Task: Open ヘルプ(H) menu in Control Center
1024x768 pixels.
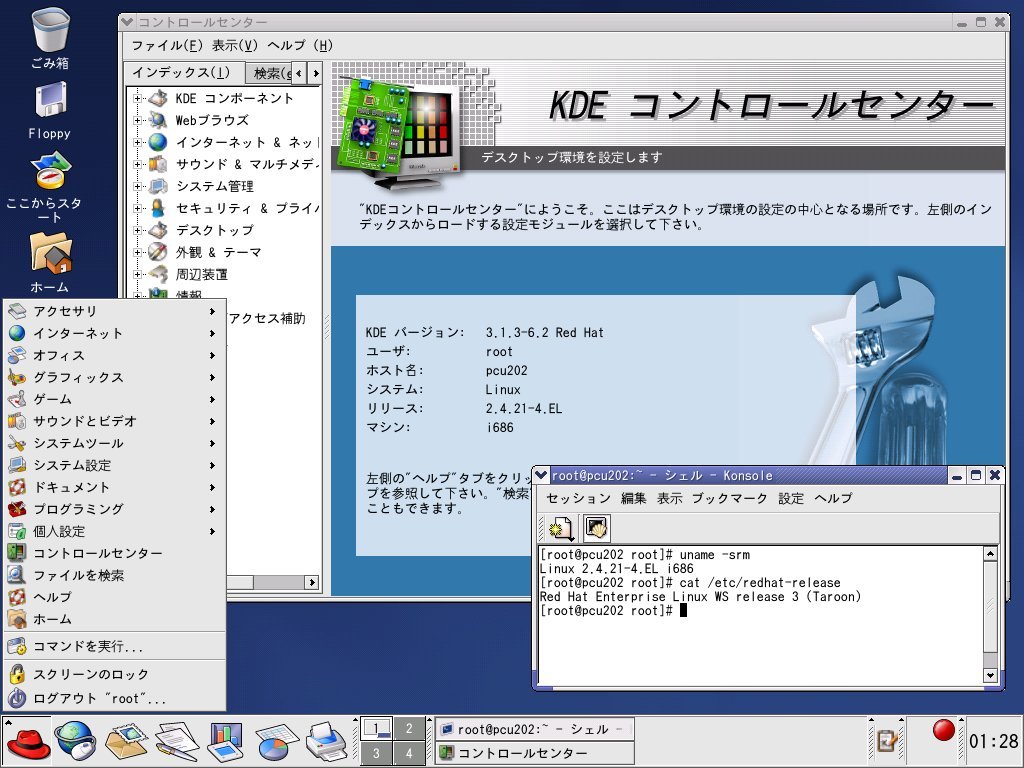Action: [x=300, y=46]
